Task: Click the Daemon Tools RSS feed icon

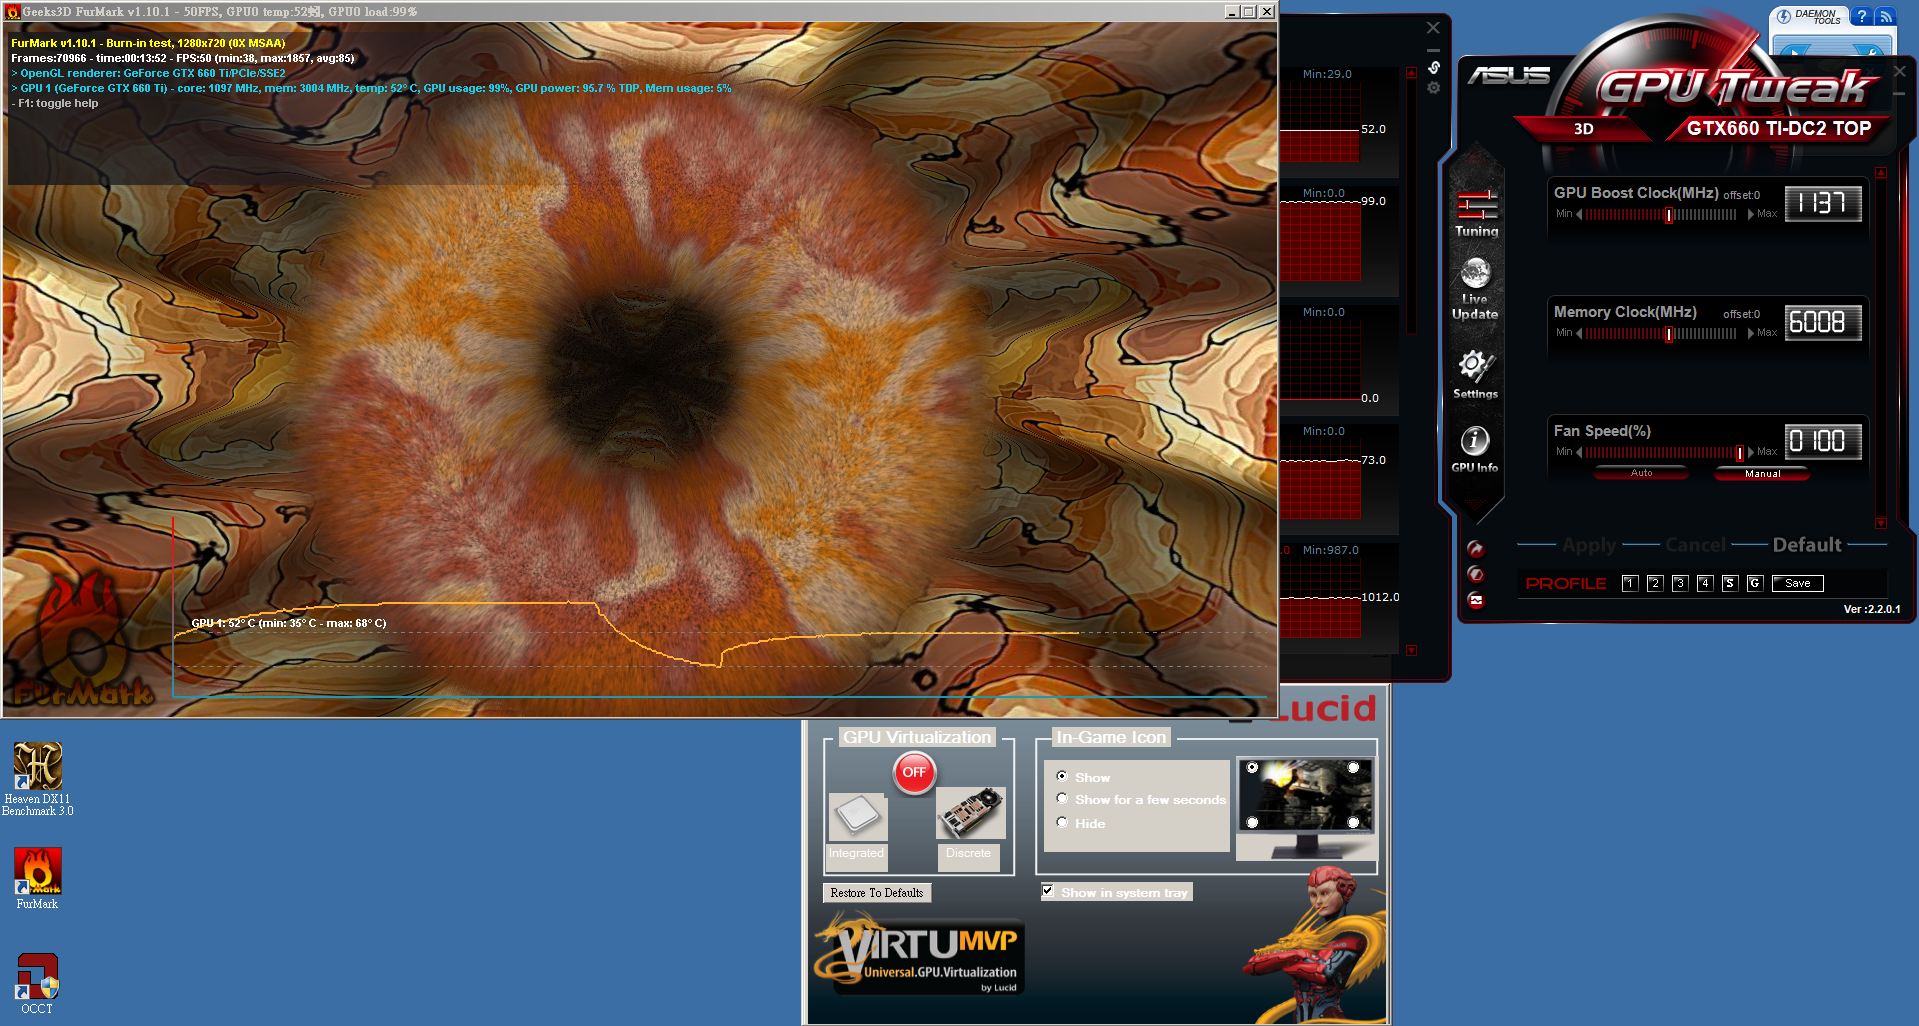Action: [1885, 16]
